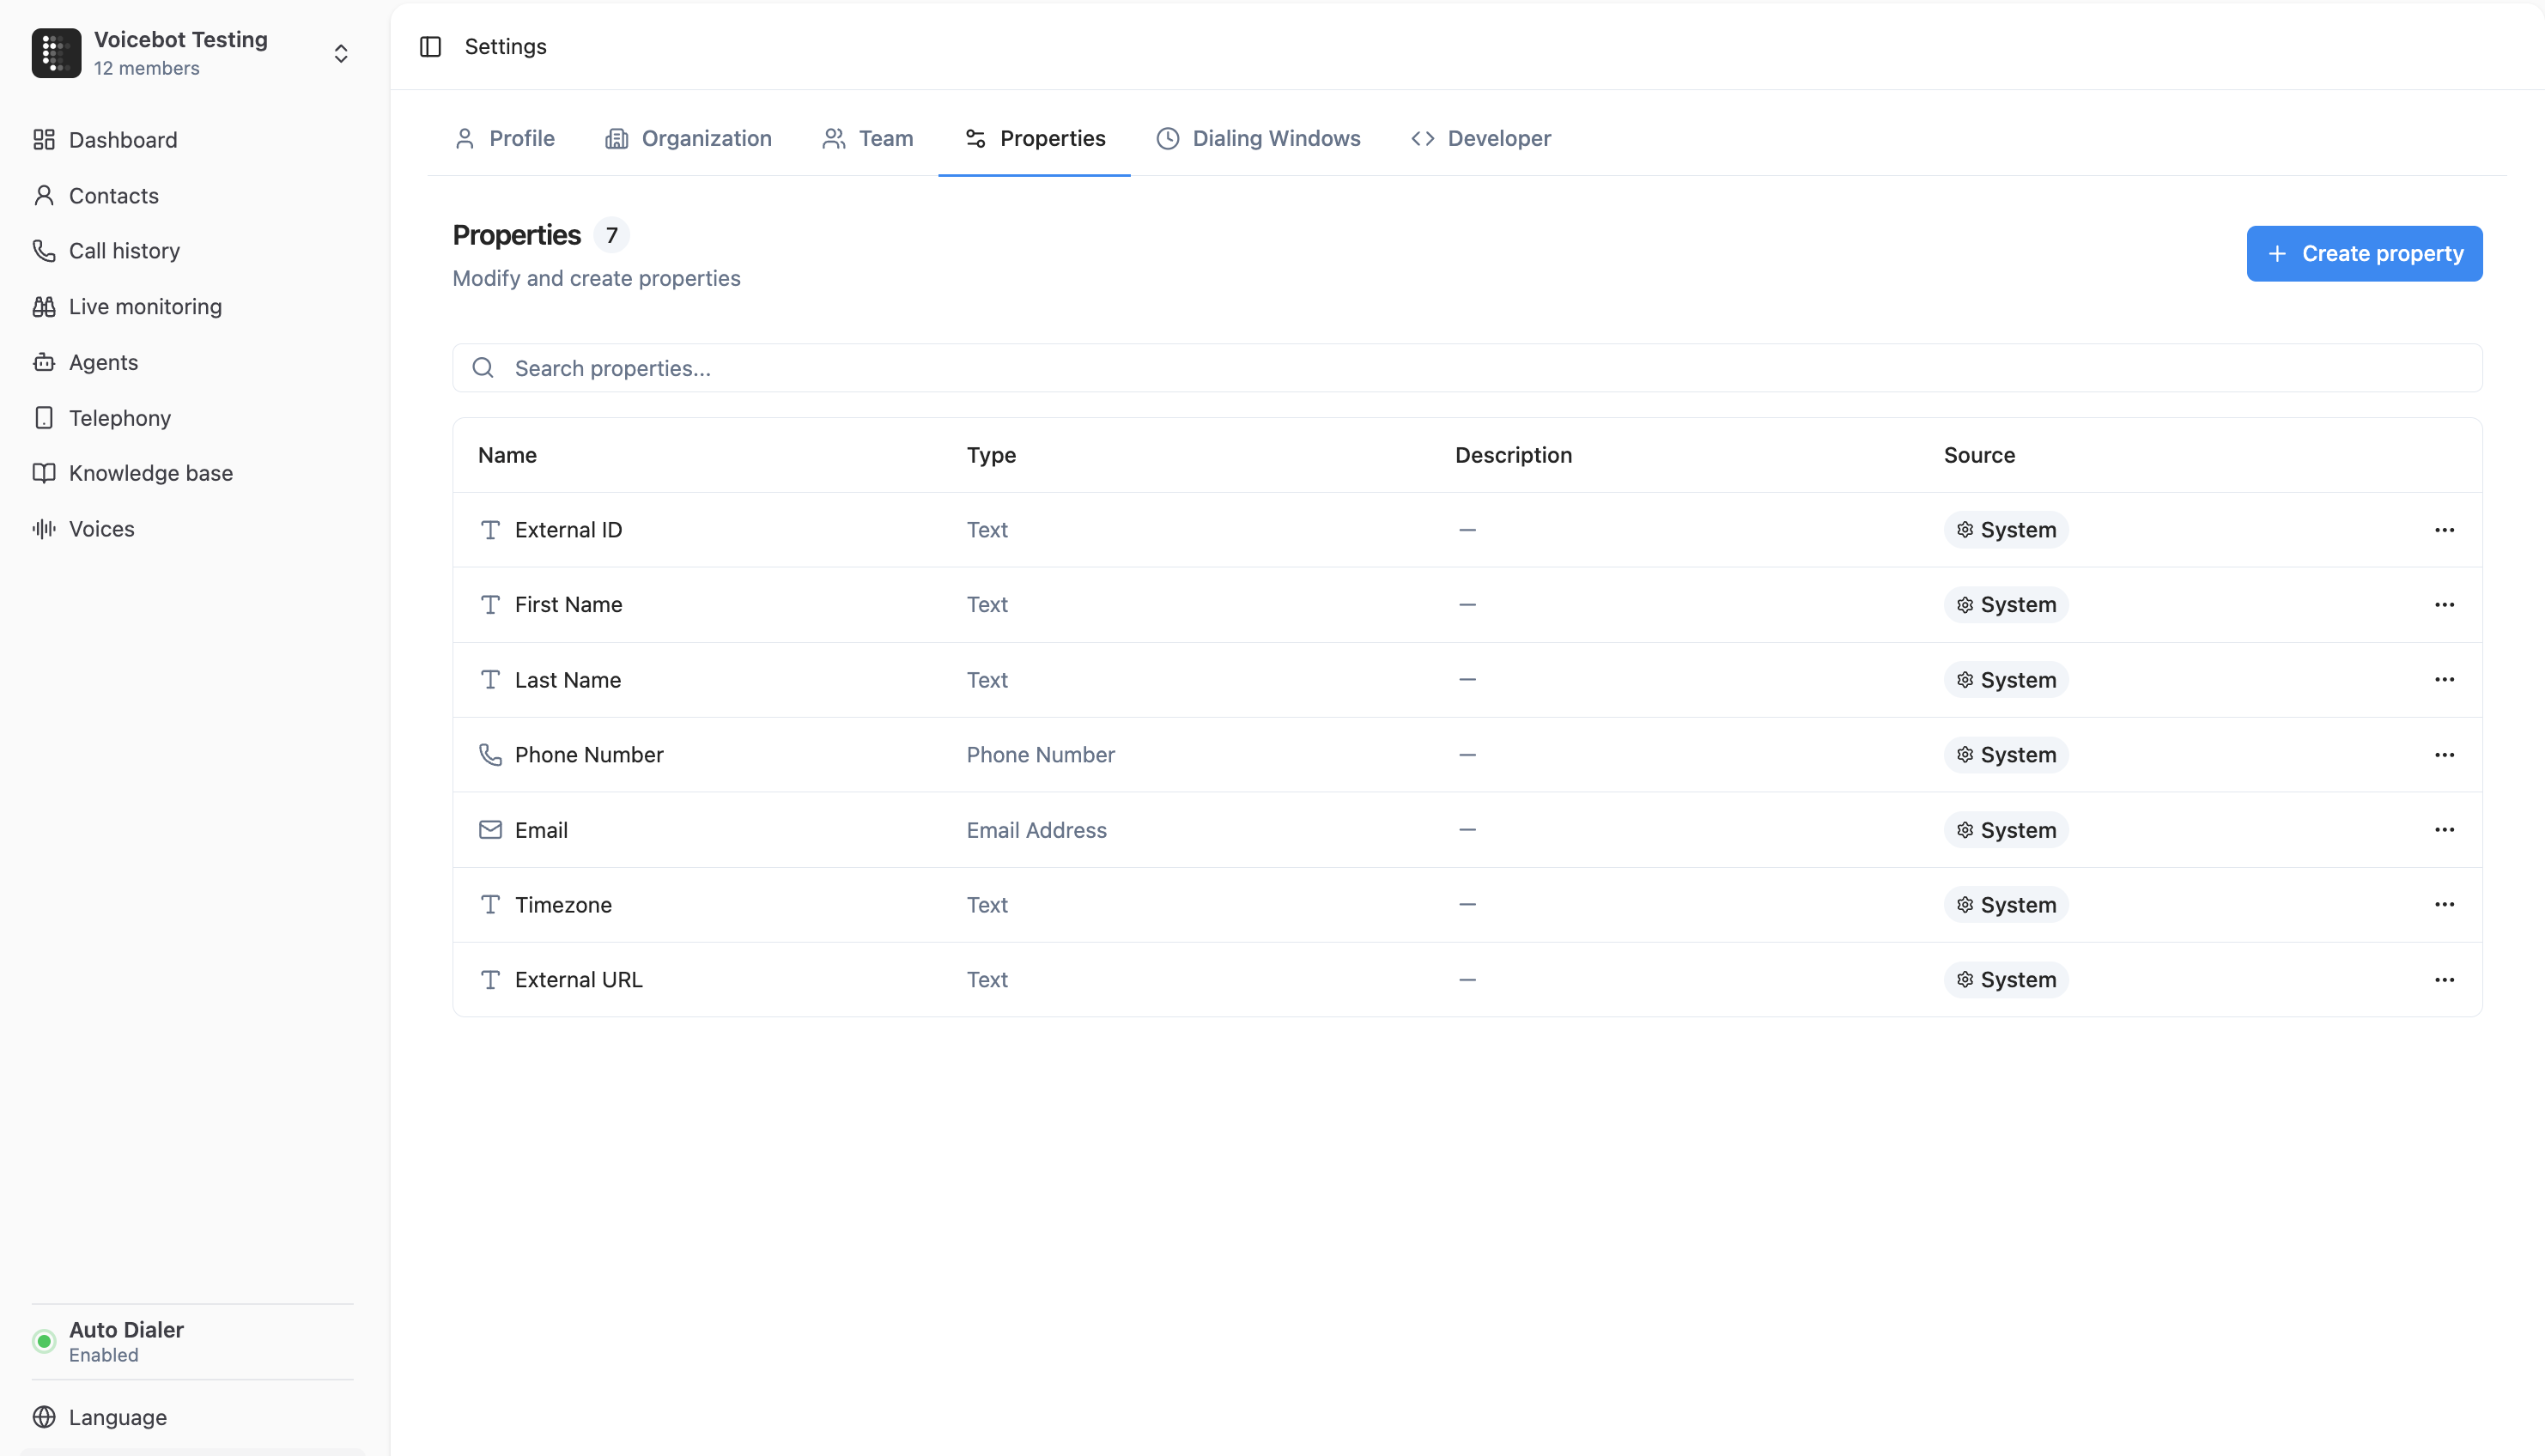Open the Knowledge base
Viewport: 2545px width, 1456px height.
click(x=151, y=473)
